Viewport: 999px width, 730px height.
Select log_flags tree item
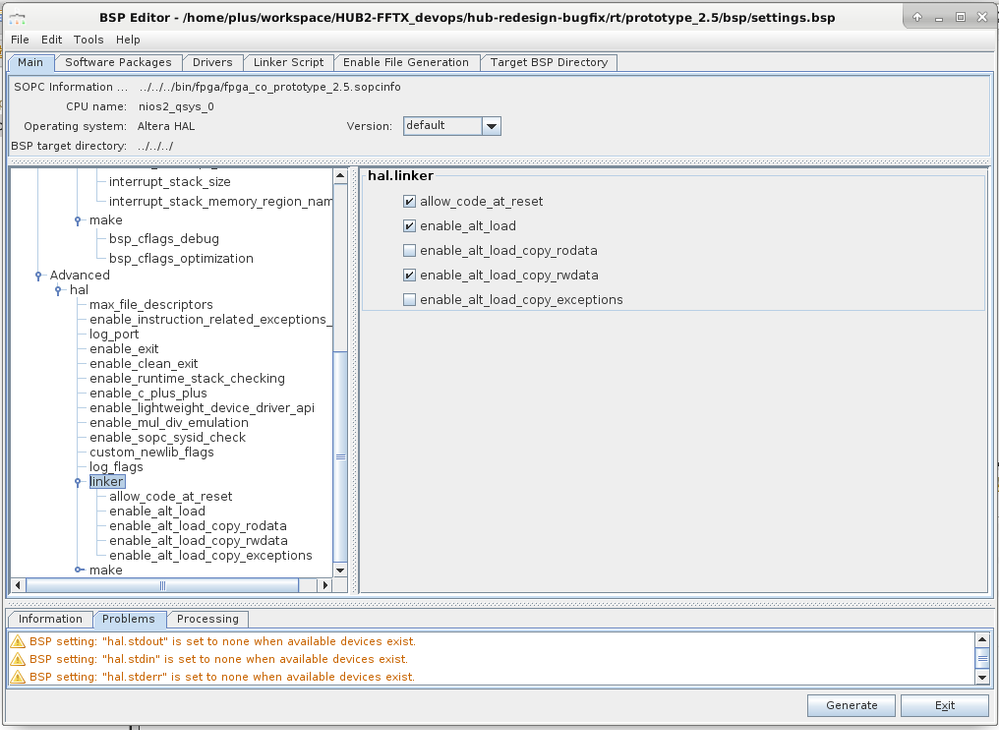(x=116, y=467)
